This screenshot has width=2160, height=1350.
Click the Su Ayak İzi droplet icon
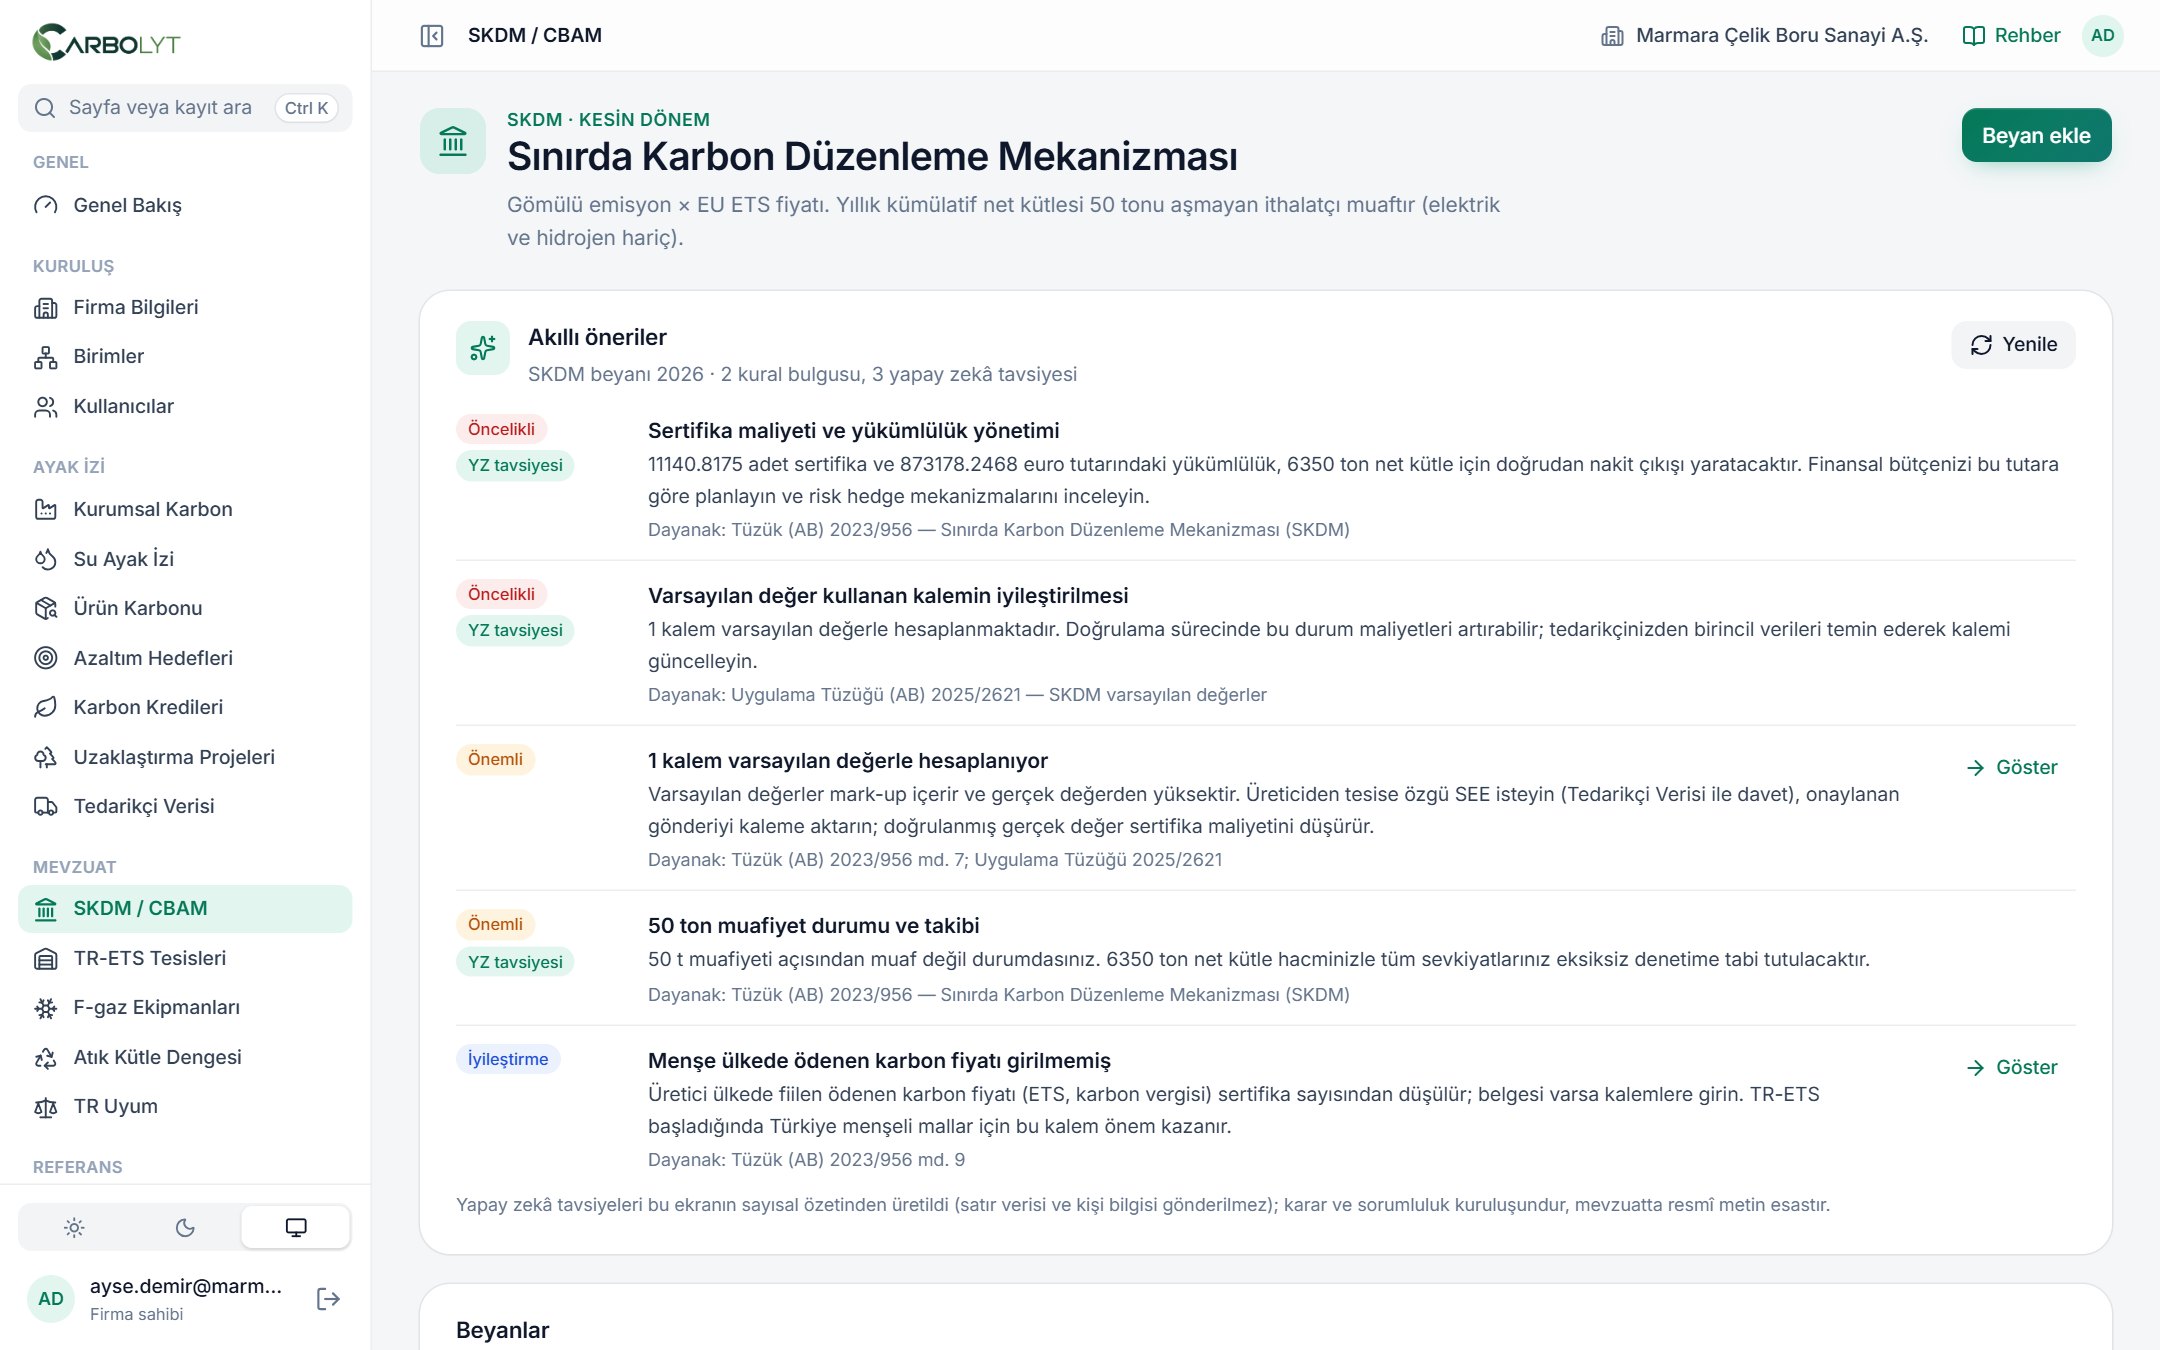46,559
